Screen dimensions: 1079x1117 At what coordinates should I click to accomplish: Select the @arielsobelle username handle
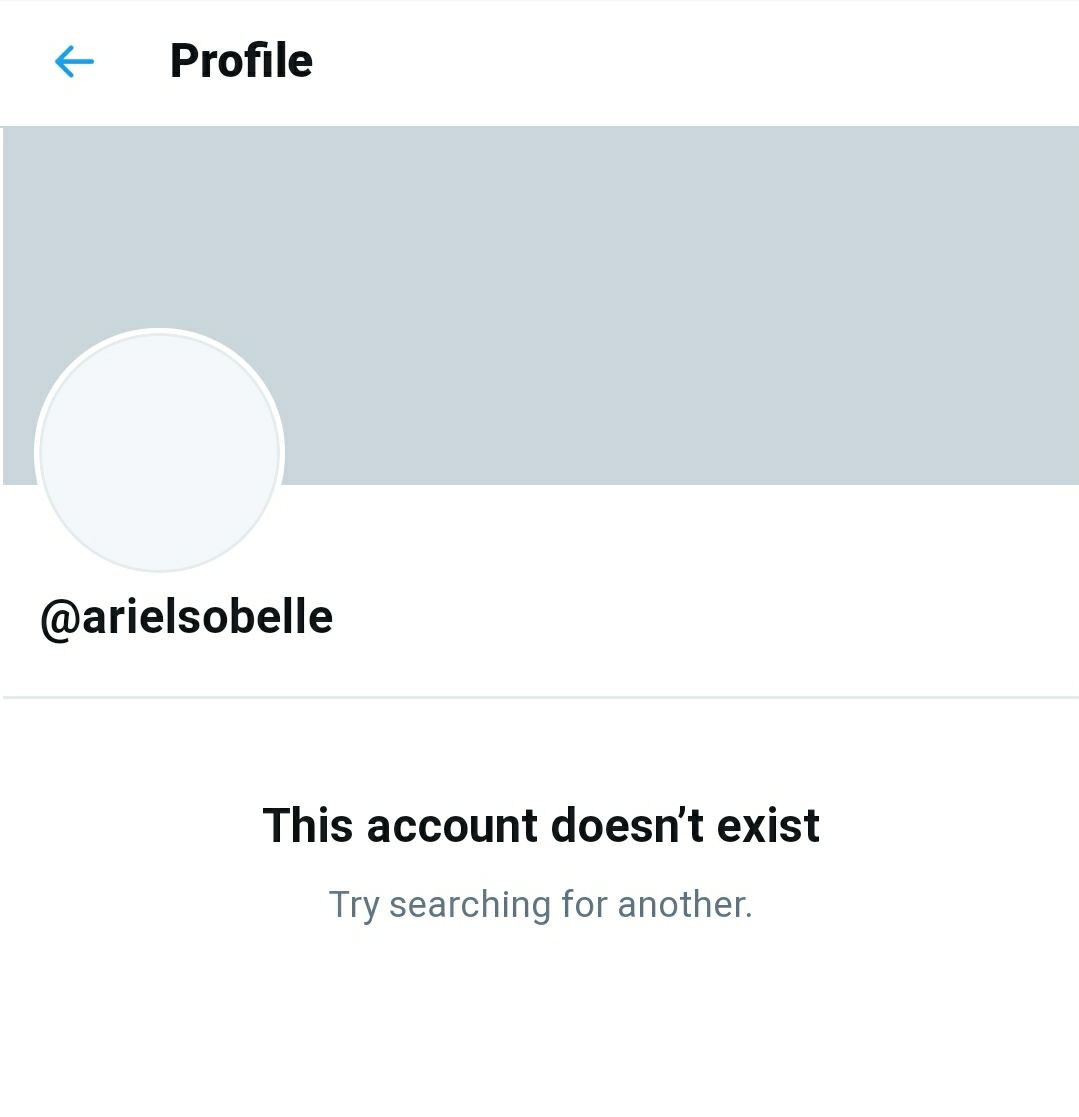tap(187, 618)
